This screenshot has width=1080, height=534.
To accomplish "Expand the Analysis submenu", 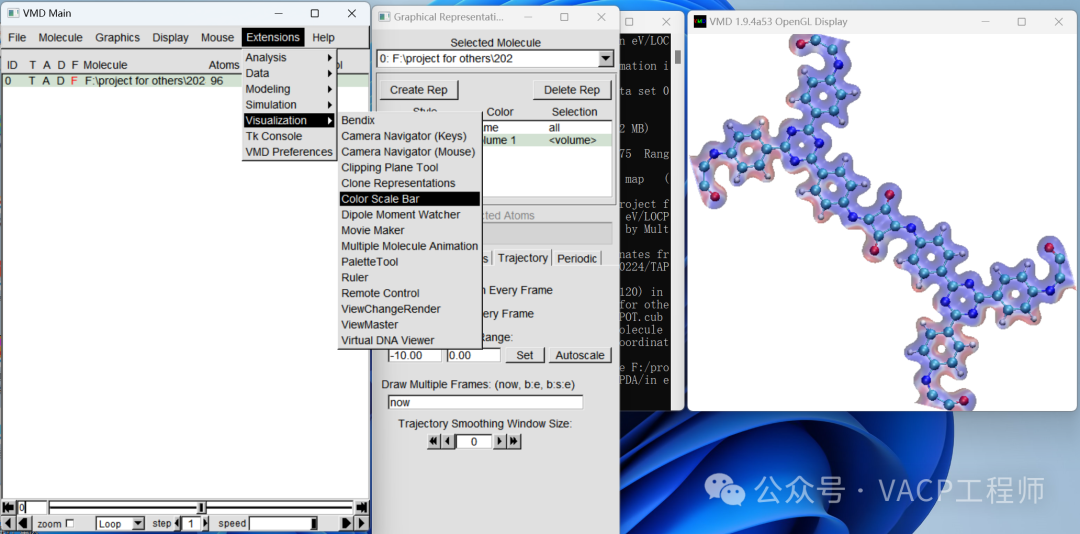I will point(289,58).
